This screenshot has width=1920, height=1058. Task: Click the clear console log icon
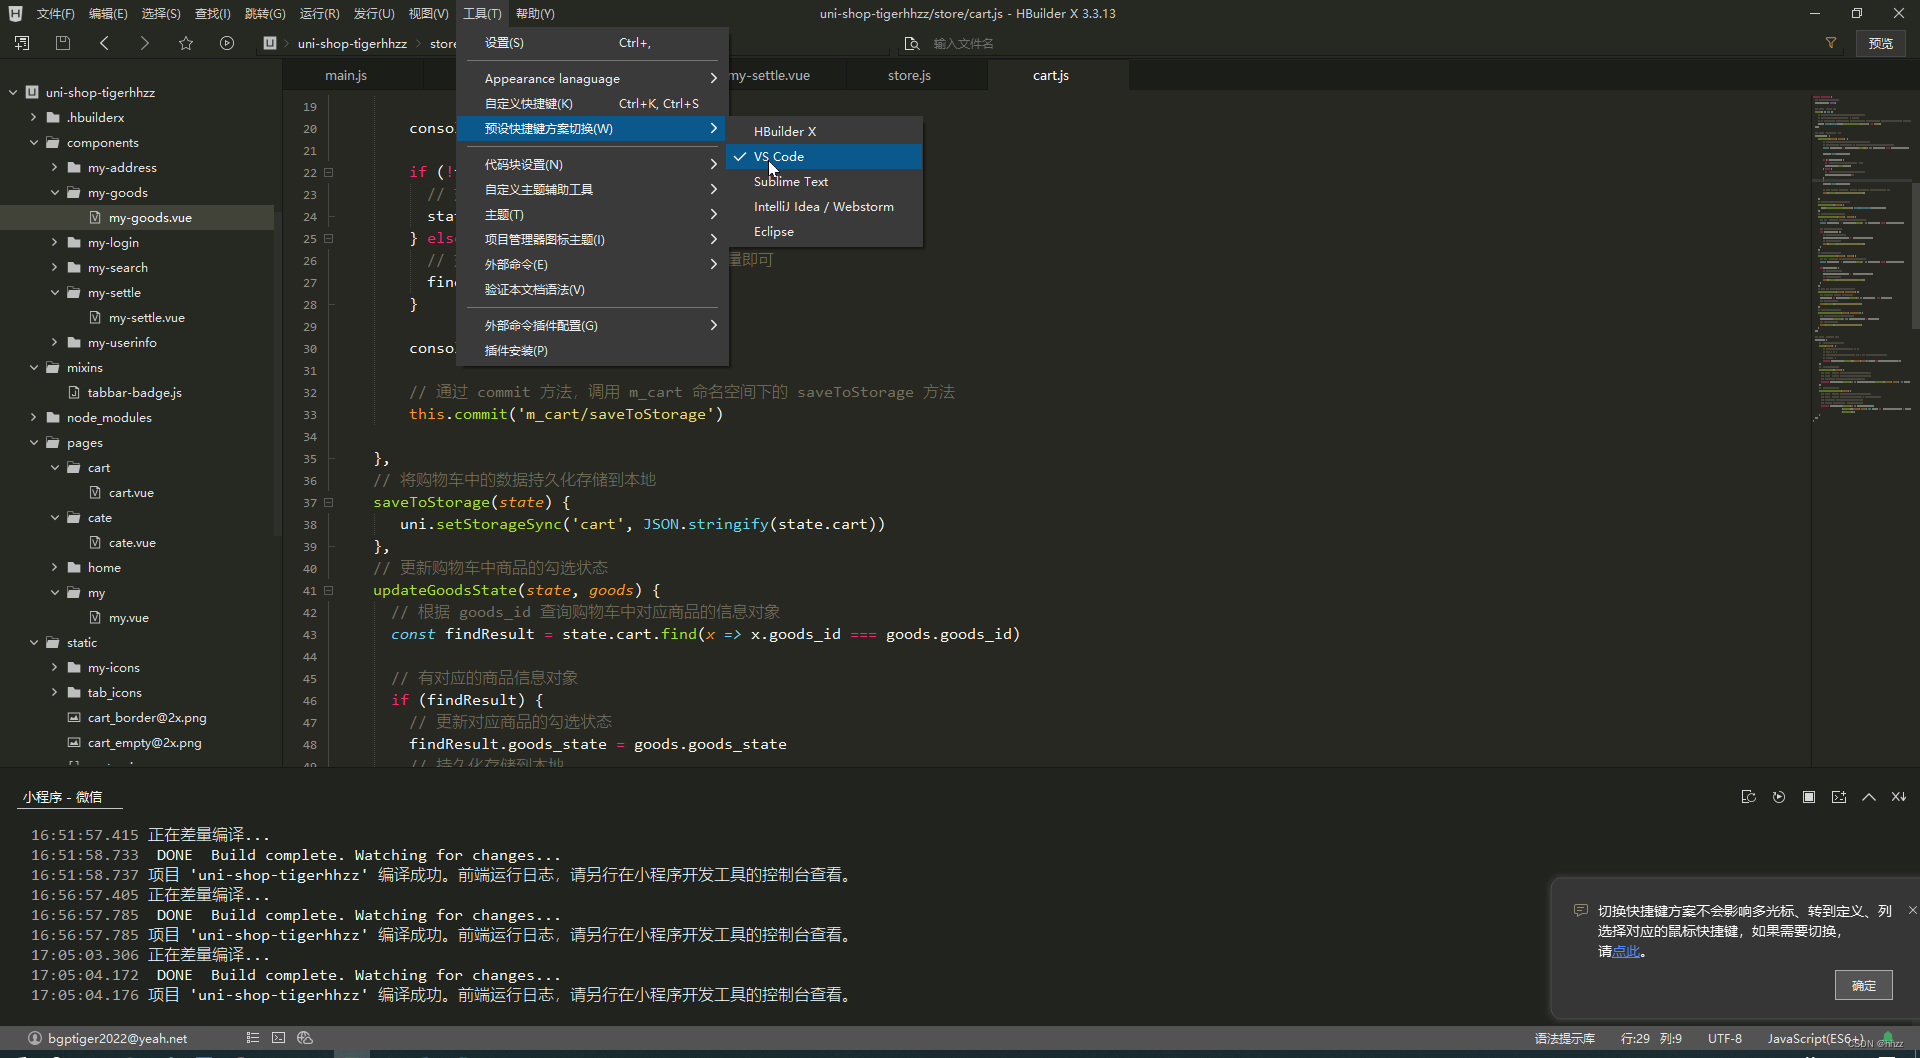pos(1898,797)
